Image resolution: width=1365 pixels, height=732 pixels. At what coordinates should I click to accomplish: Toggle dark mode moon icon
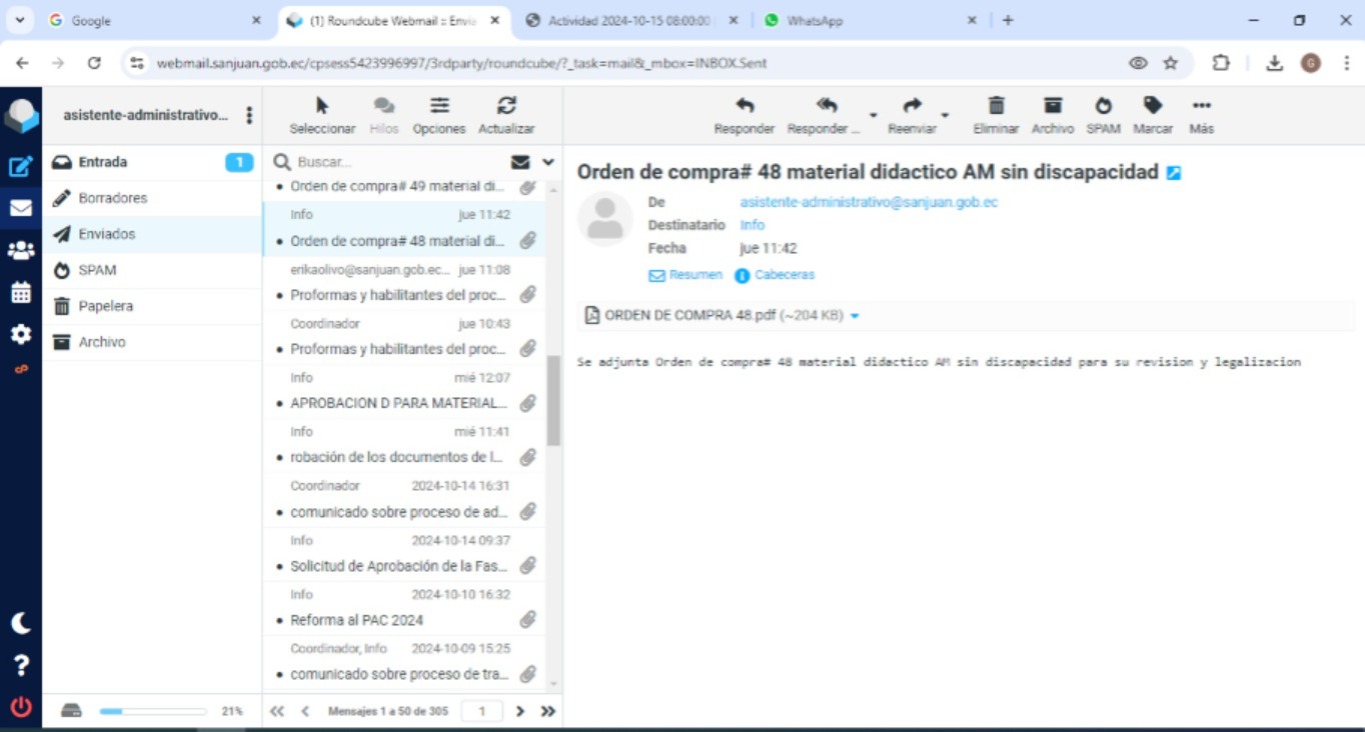pyautogui.click(x=20, y=623)
